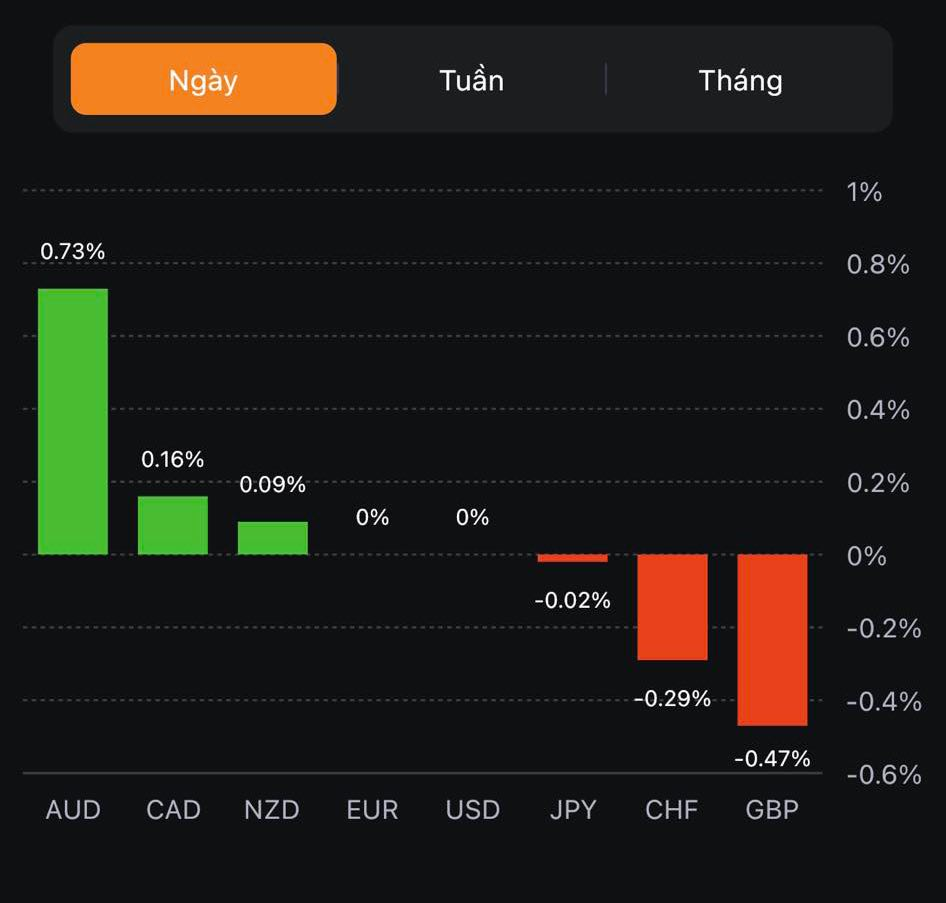Viewport: 946px width, 903px height.
Task: Click the NZD axis label
Action: pyautogui.click(x=272, y=810)
